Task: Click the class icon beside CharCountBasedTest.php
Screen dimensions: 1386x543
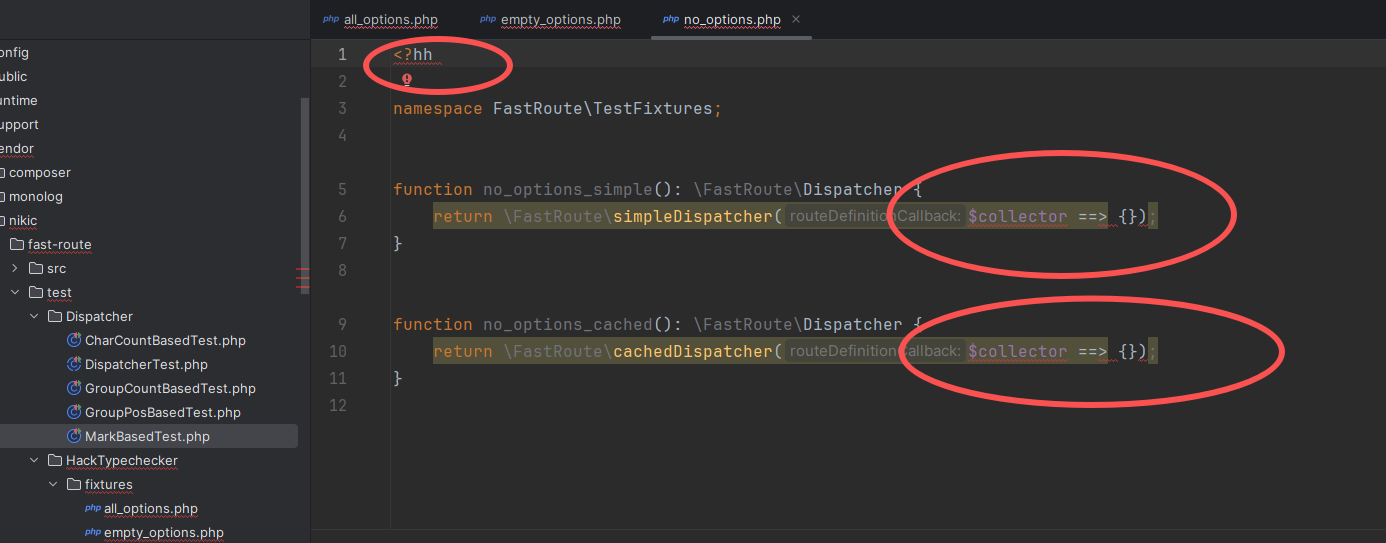Action: pos(74,341)
